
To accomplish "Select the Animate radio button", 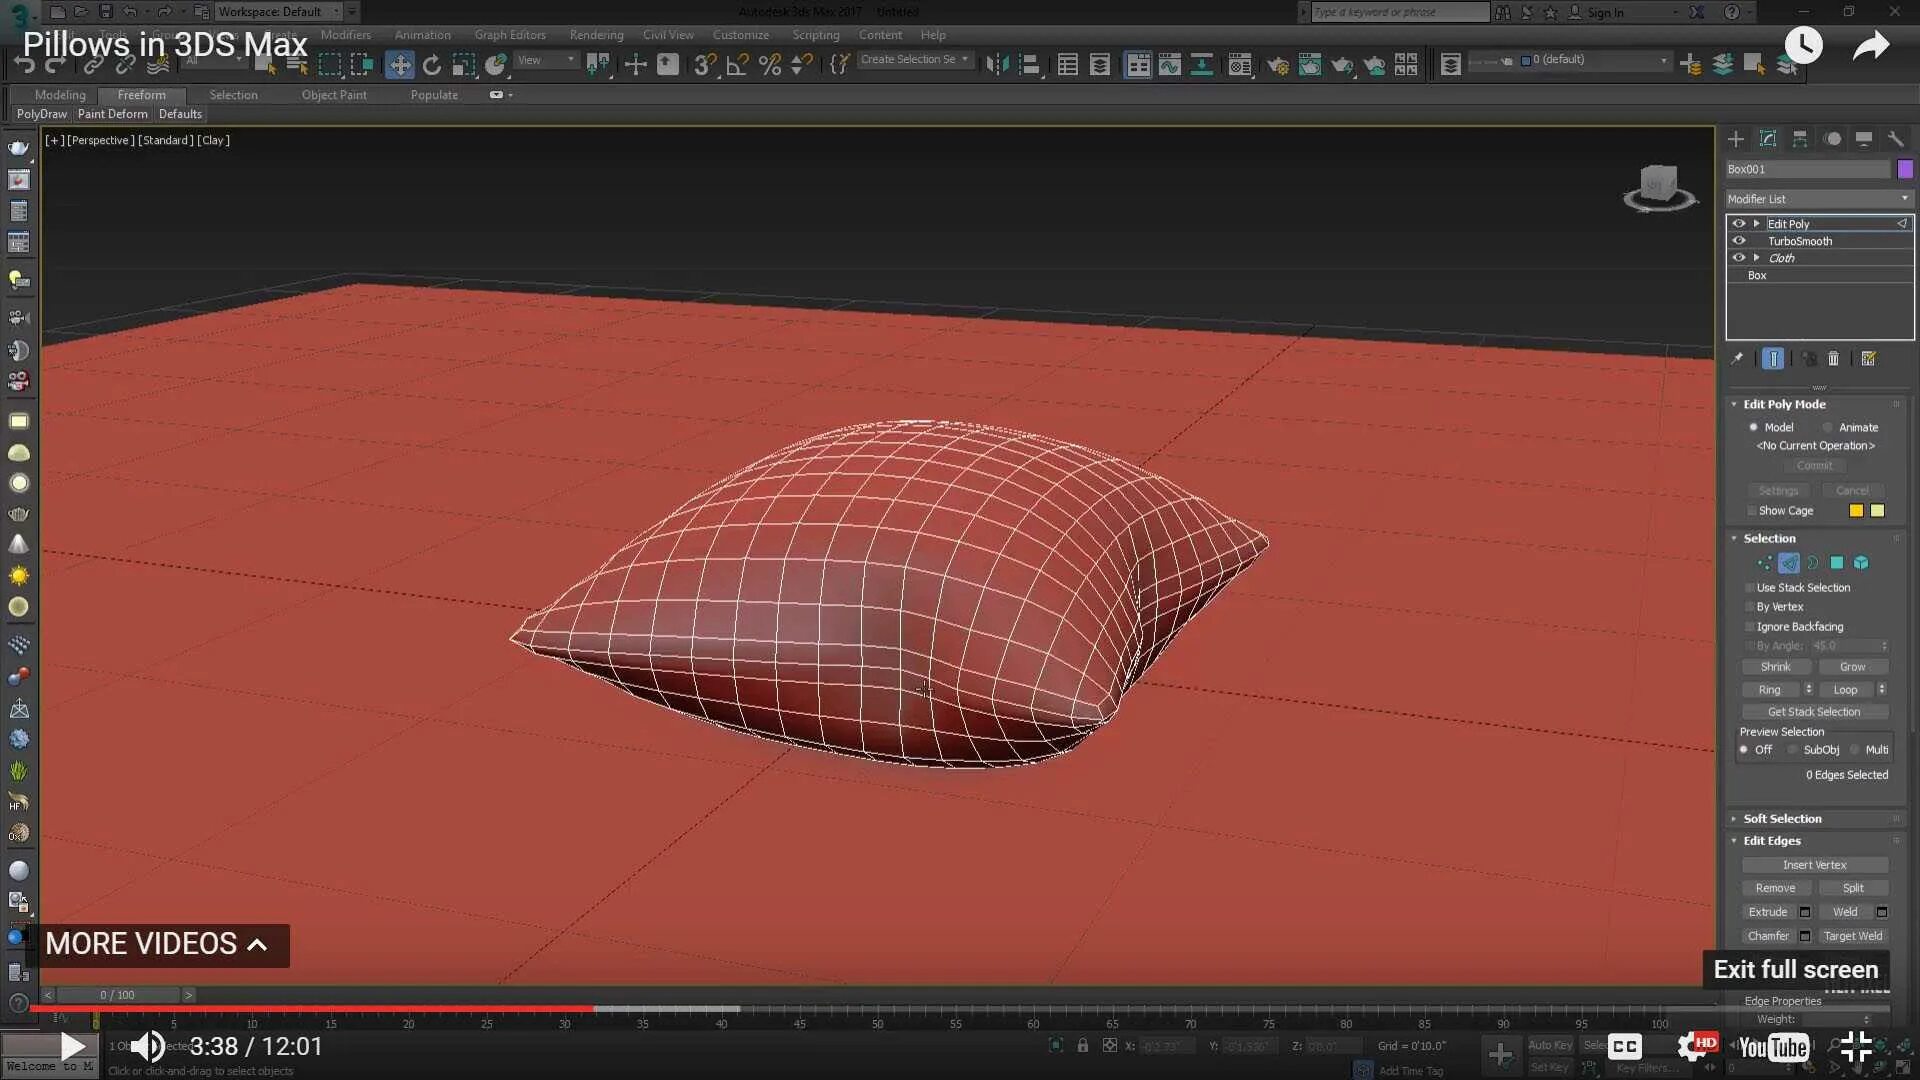I will pos(1828,427).
